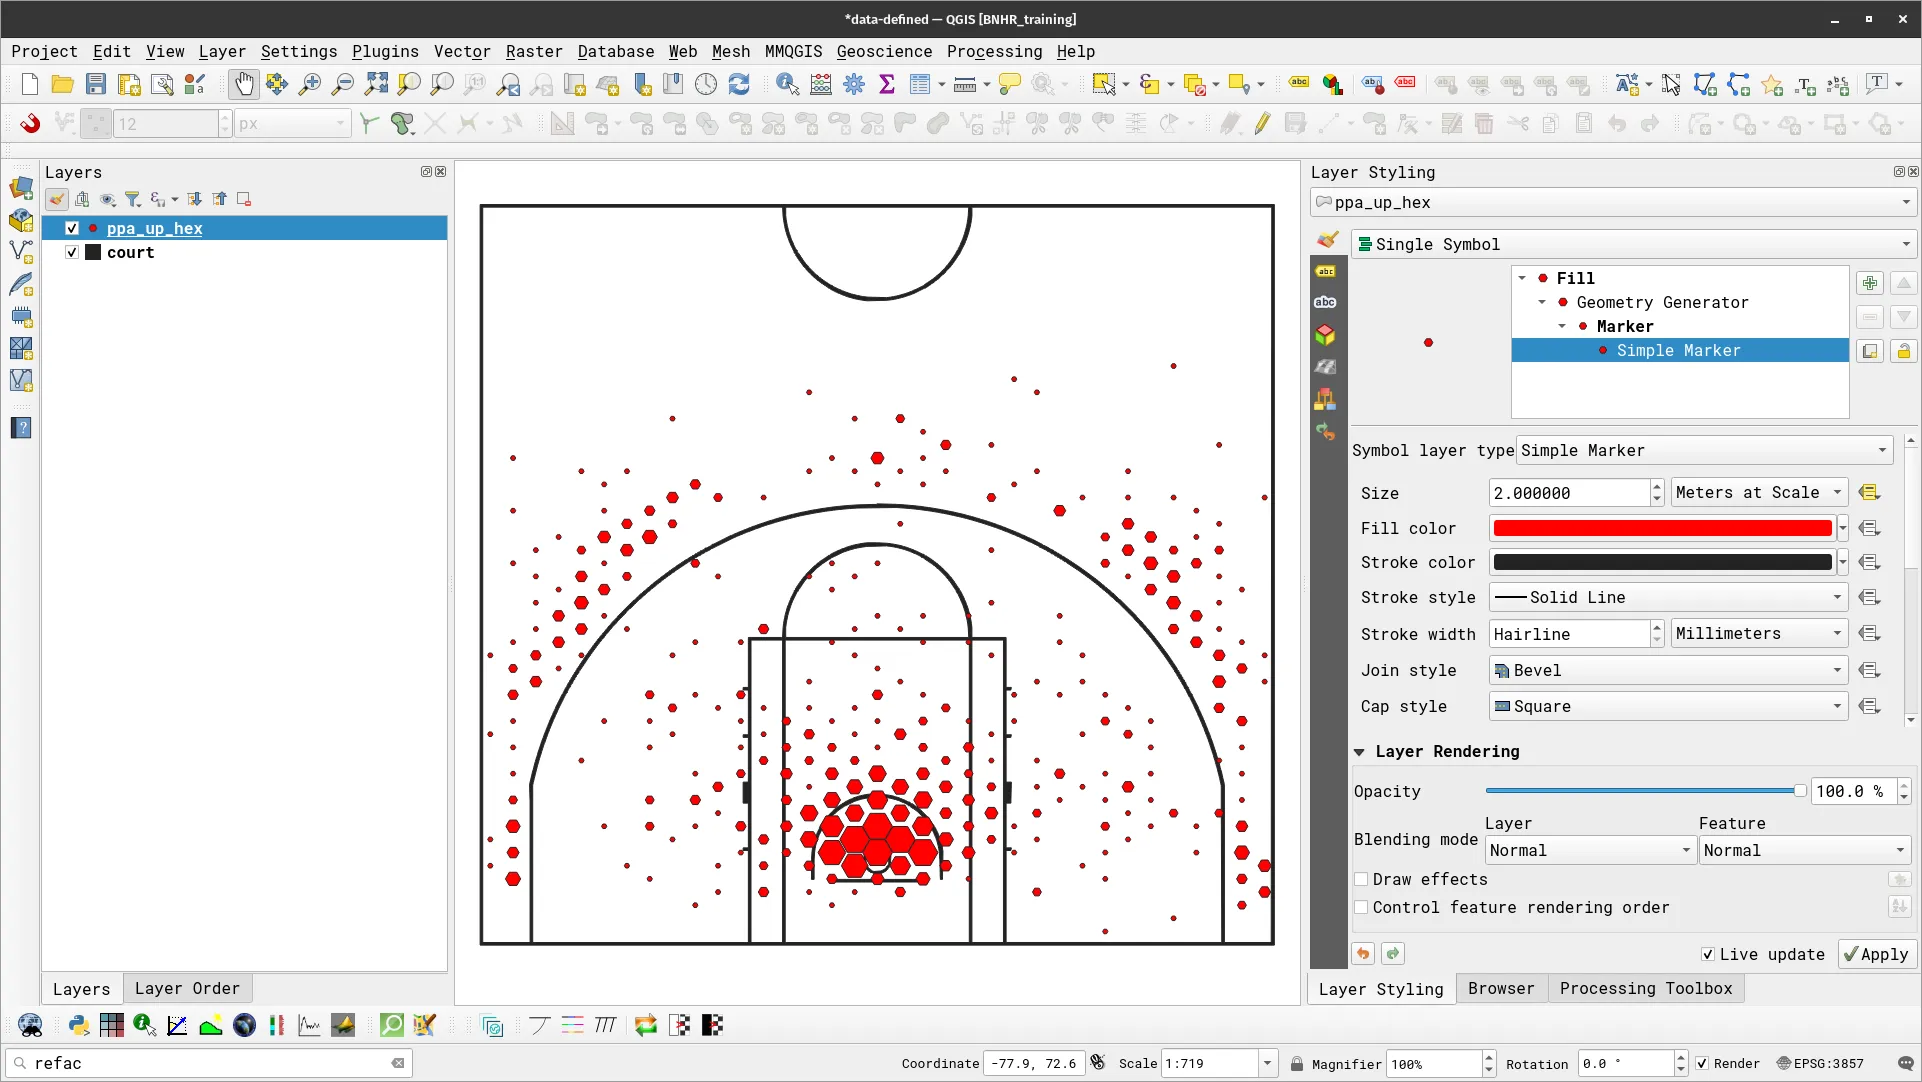Change size units from Meters at Scale
Screen dimensions: 1922x1082
coord(1758,492)
